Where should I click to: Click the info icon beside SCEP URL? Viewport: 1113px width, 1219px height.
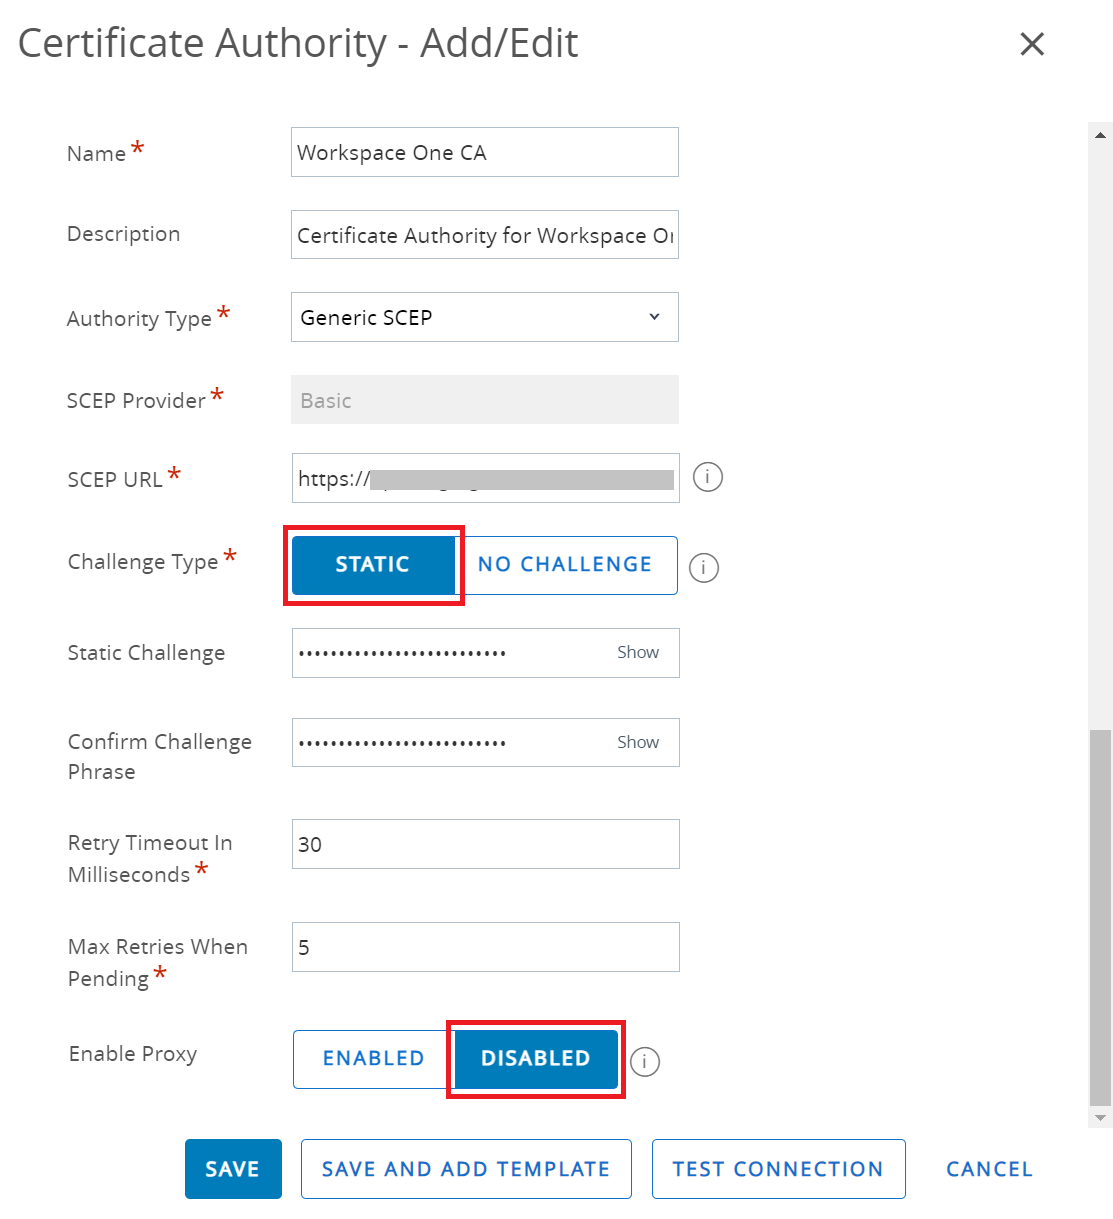[707, 477]
